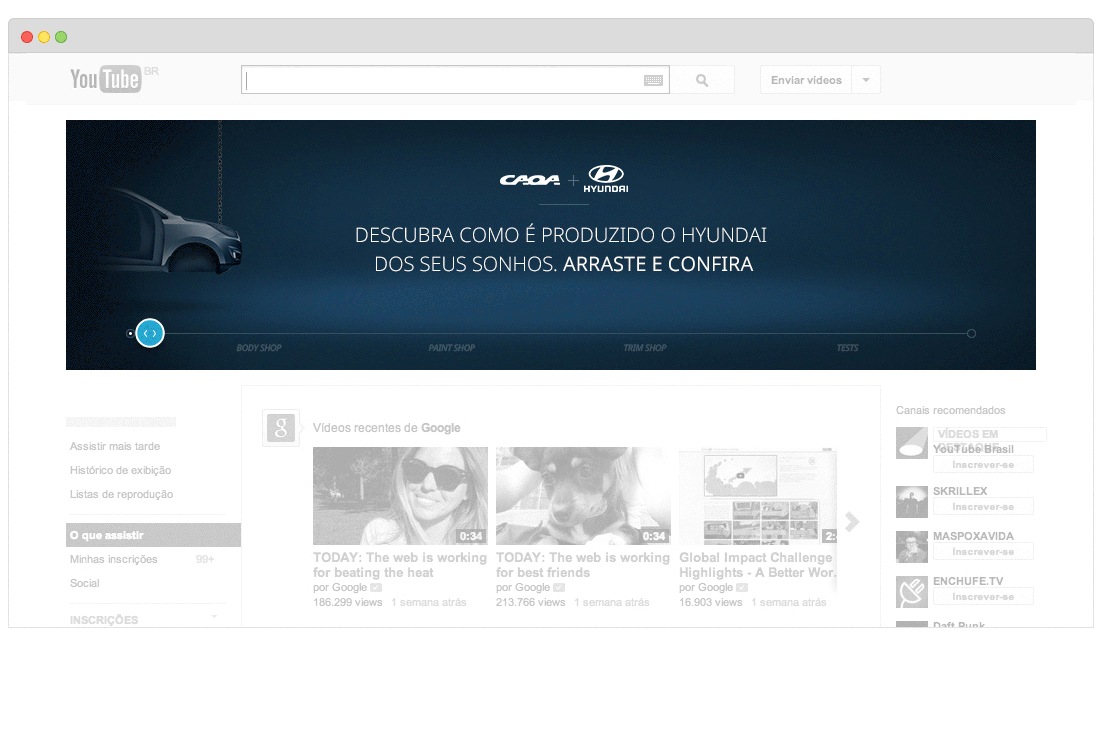Subscribe with Inscrever-se under SKRILLEX
Image resolution: width=1100 pixels, height=730 pixels.
[x=983, y=507]
